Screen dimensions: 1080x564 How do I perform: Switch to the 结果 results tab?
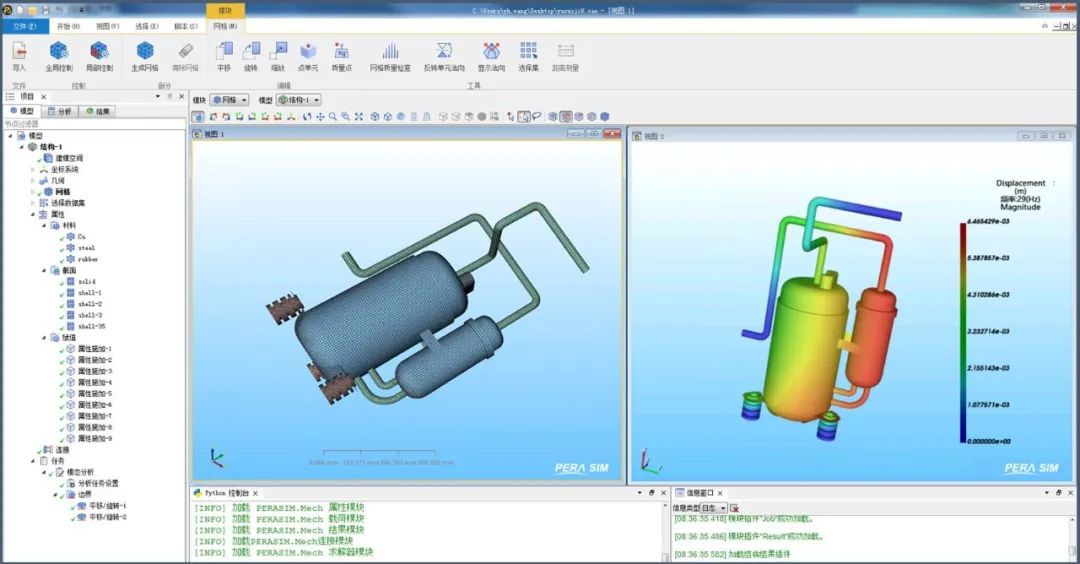99,111
